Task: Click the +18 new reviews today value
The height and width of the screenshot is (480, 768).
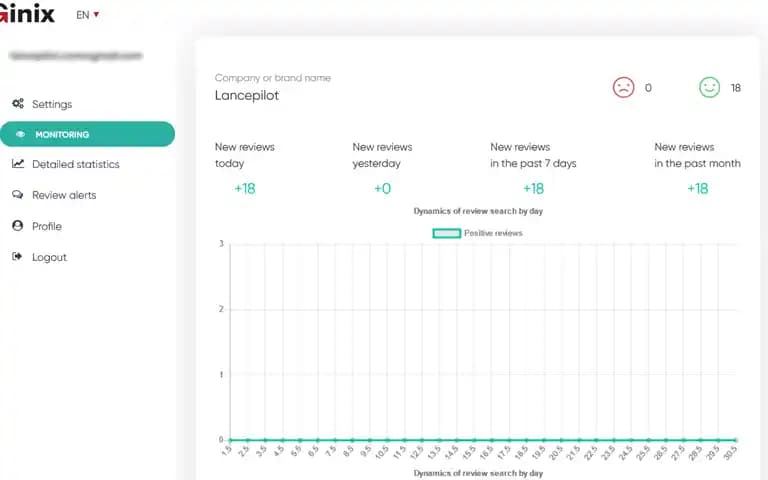Action: click(x=245, y=189)
